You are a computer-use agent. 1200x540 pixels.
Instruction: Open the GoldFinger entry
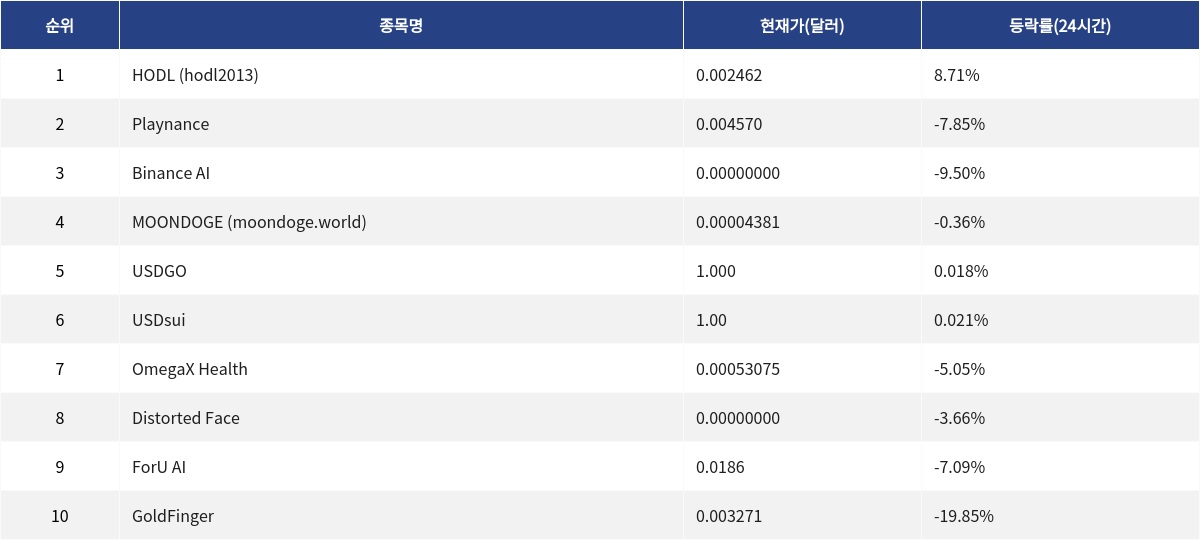point(173,516)
